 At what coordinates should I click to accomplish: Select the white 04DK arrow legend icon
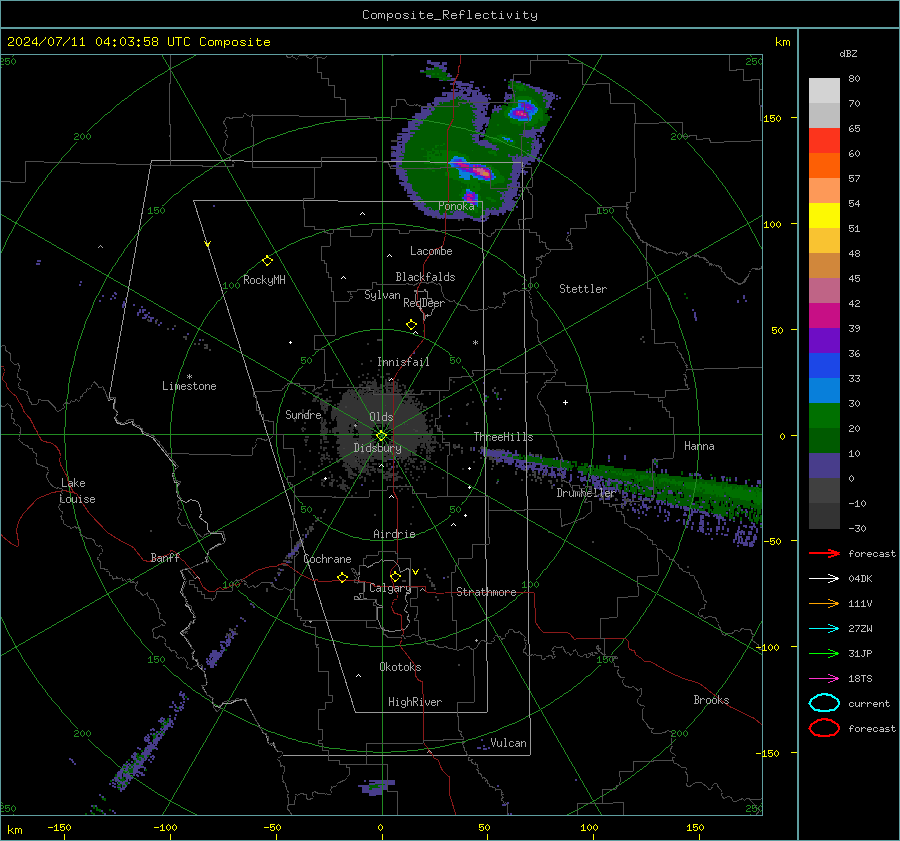824,578
